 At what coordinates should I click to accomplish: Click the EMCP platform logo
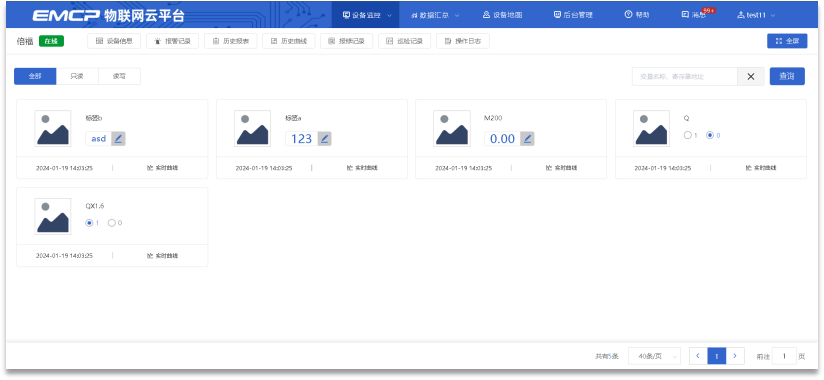[x=108, y=15]
